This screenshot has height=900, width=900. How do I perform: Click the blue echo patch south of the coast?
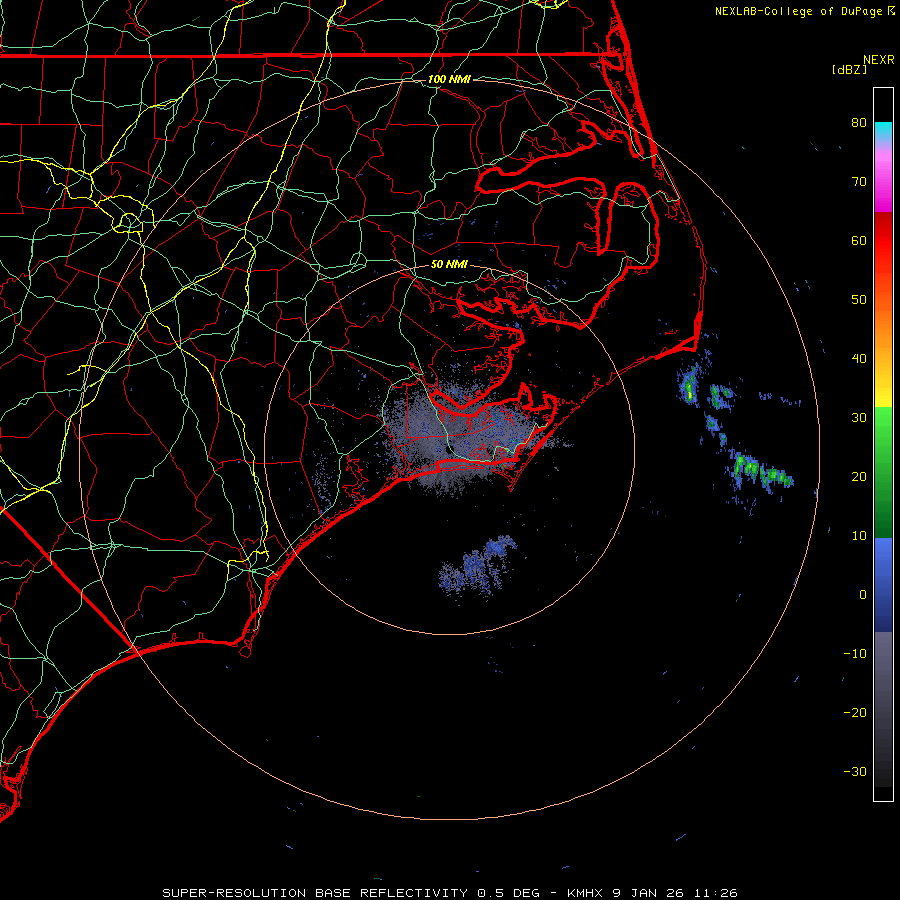click(x=478, y=565)
